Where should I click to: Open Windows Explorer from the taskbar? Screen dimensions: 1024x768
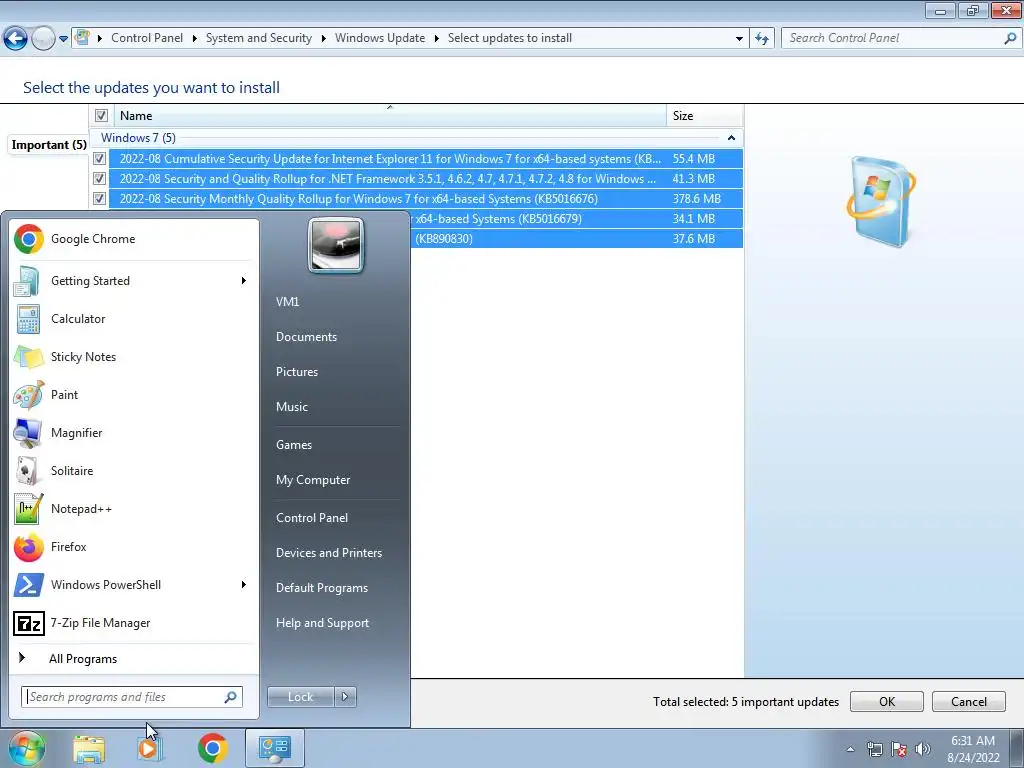[x=89, y=748]
